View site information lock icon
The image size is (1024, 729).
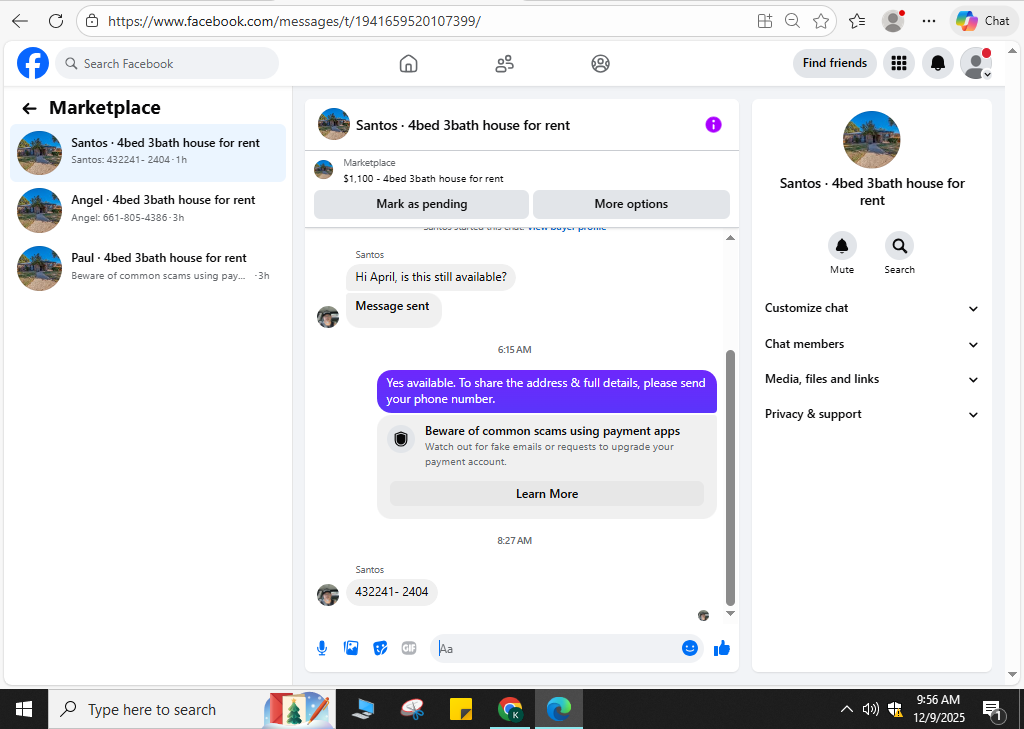pos(92,21)
